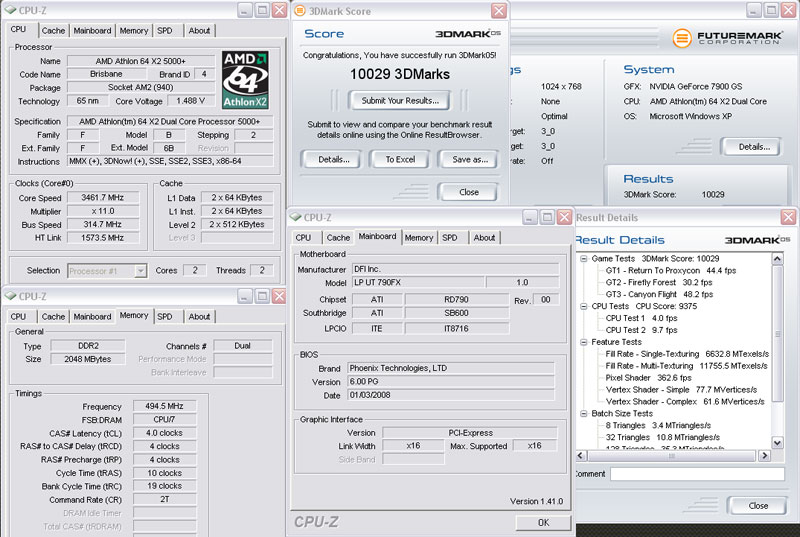Select the '32 Triangles' batch row
Viewport: 800px width, 537px height.
(662, 437)
